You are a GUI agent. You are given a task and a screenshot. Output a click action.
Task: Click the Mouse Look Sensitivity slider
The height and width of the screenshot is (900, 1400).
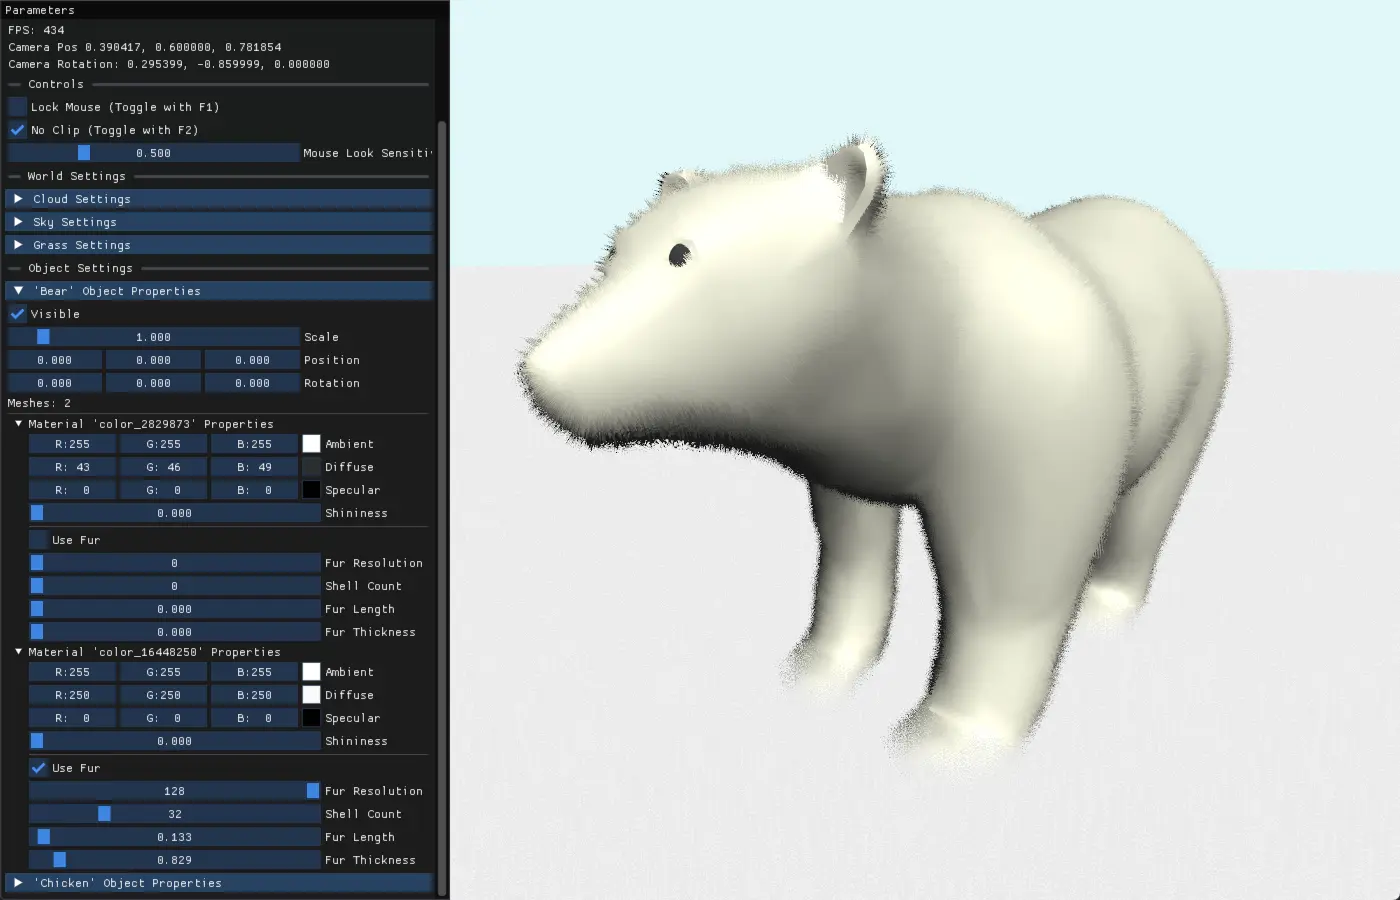click(153, 153)
